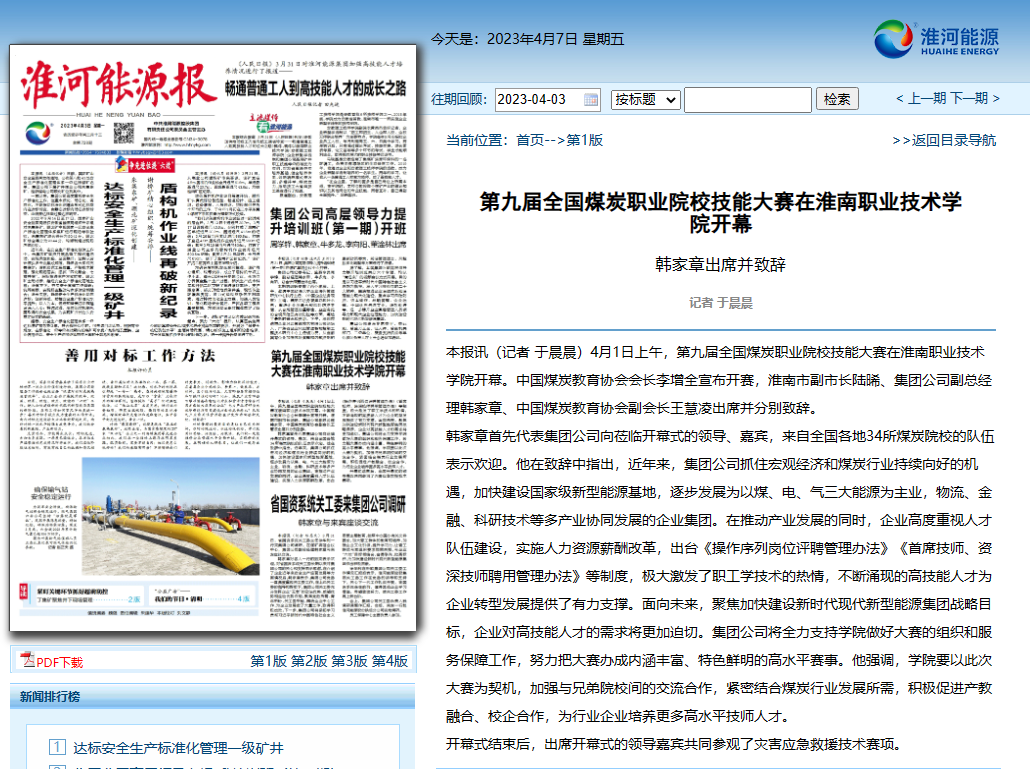Click 首页 in the breadcrumb

530,140
